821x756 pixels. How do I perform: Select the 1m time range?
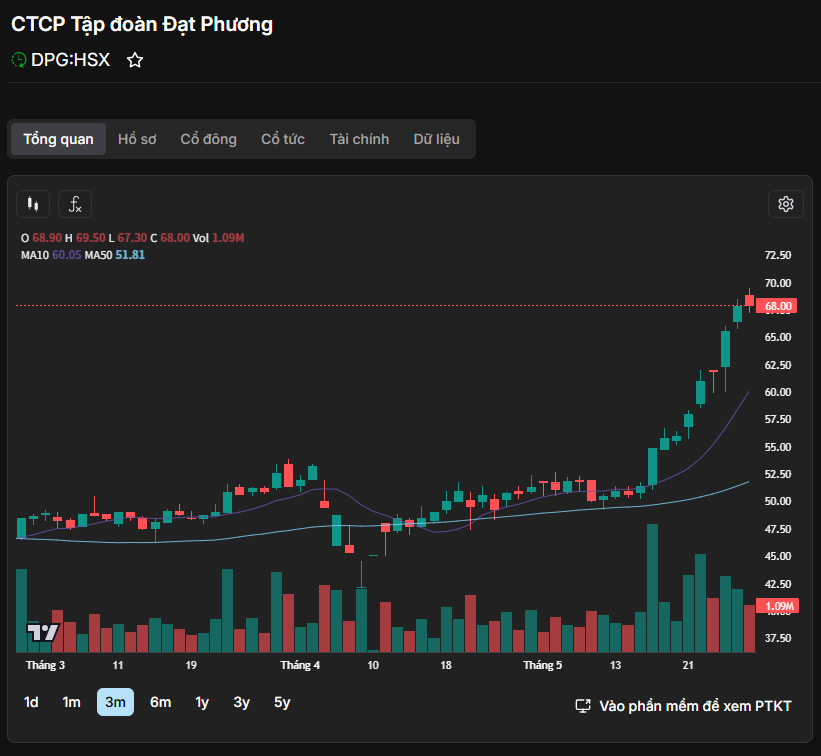pos(71,702)
